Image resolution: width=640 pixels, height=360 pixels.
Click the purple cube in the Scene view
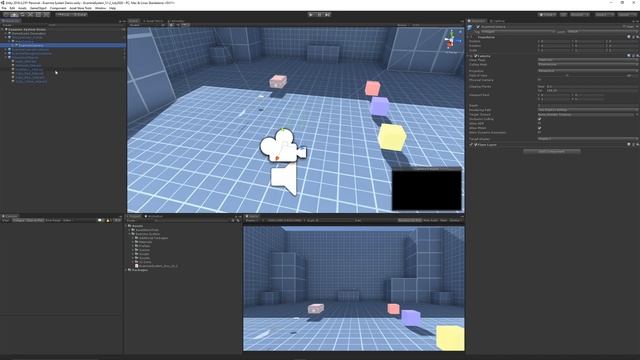tap(379, 106)
